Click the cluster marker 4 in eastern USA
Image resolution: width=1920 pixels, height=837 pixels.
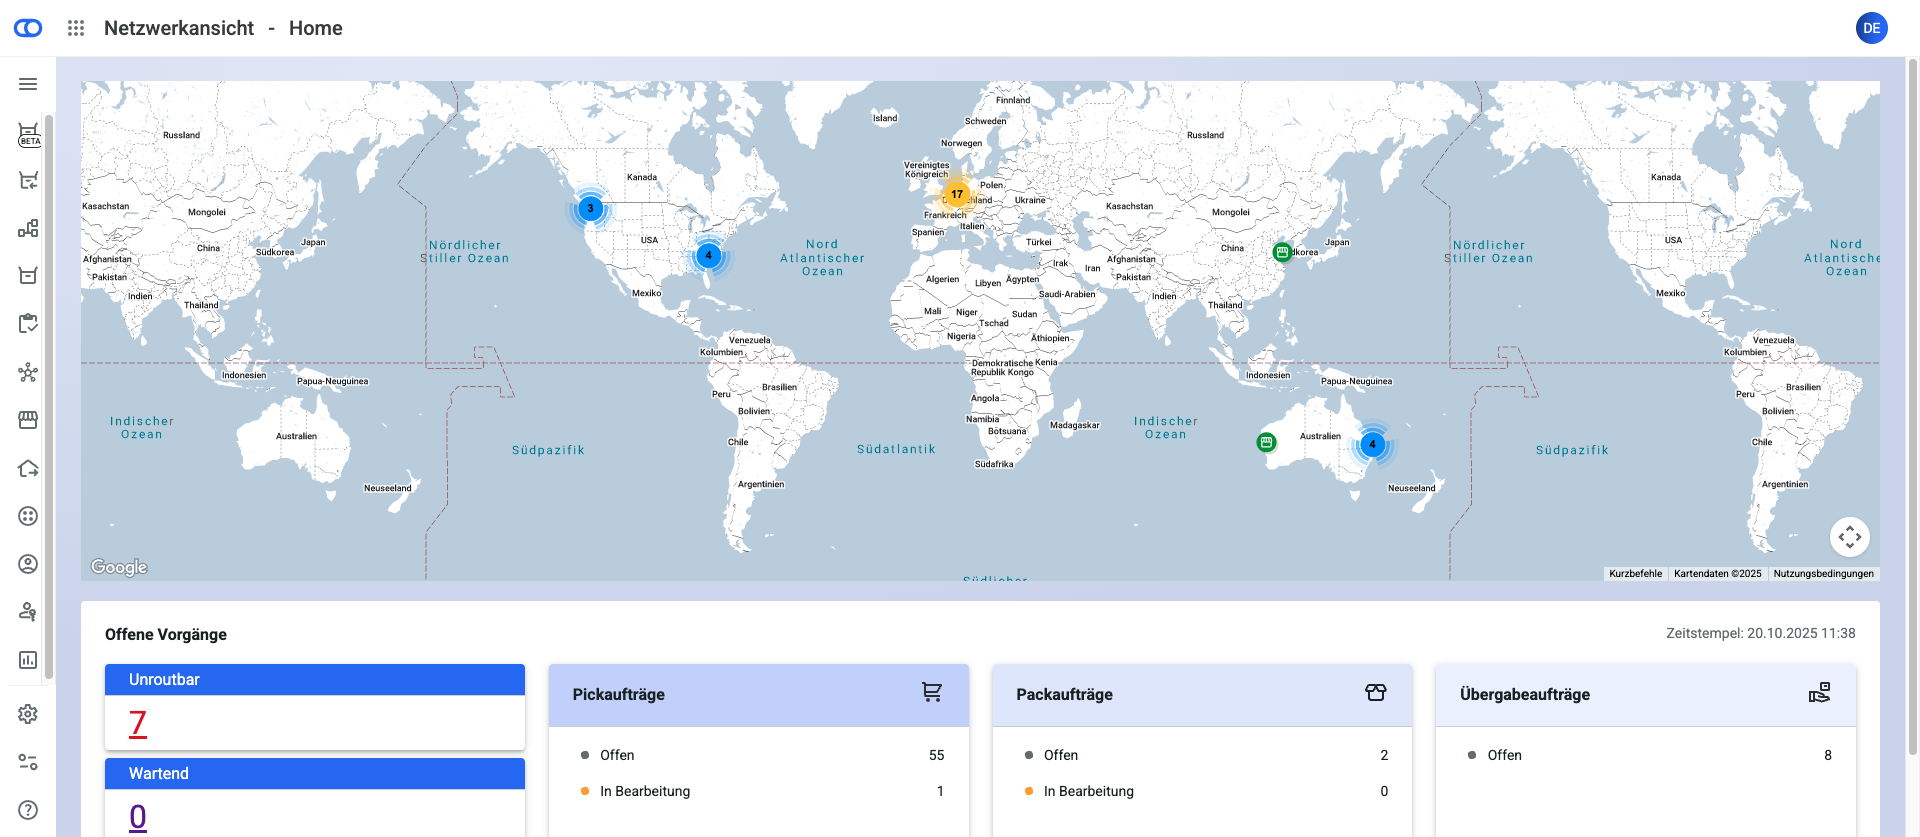(708, 255)
